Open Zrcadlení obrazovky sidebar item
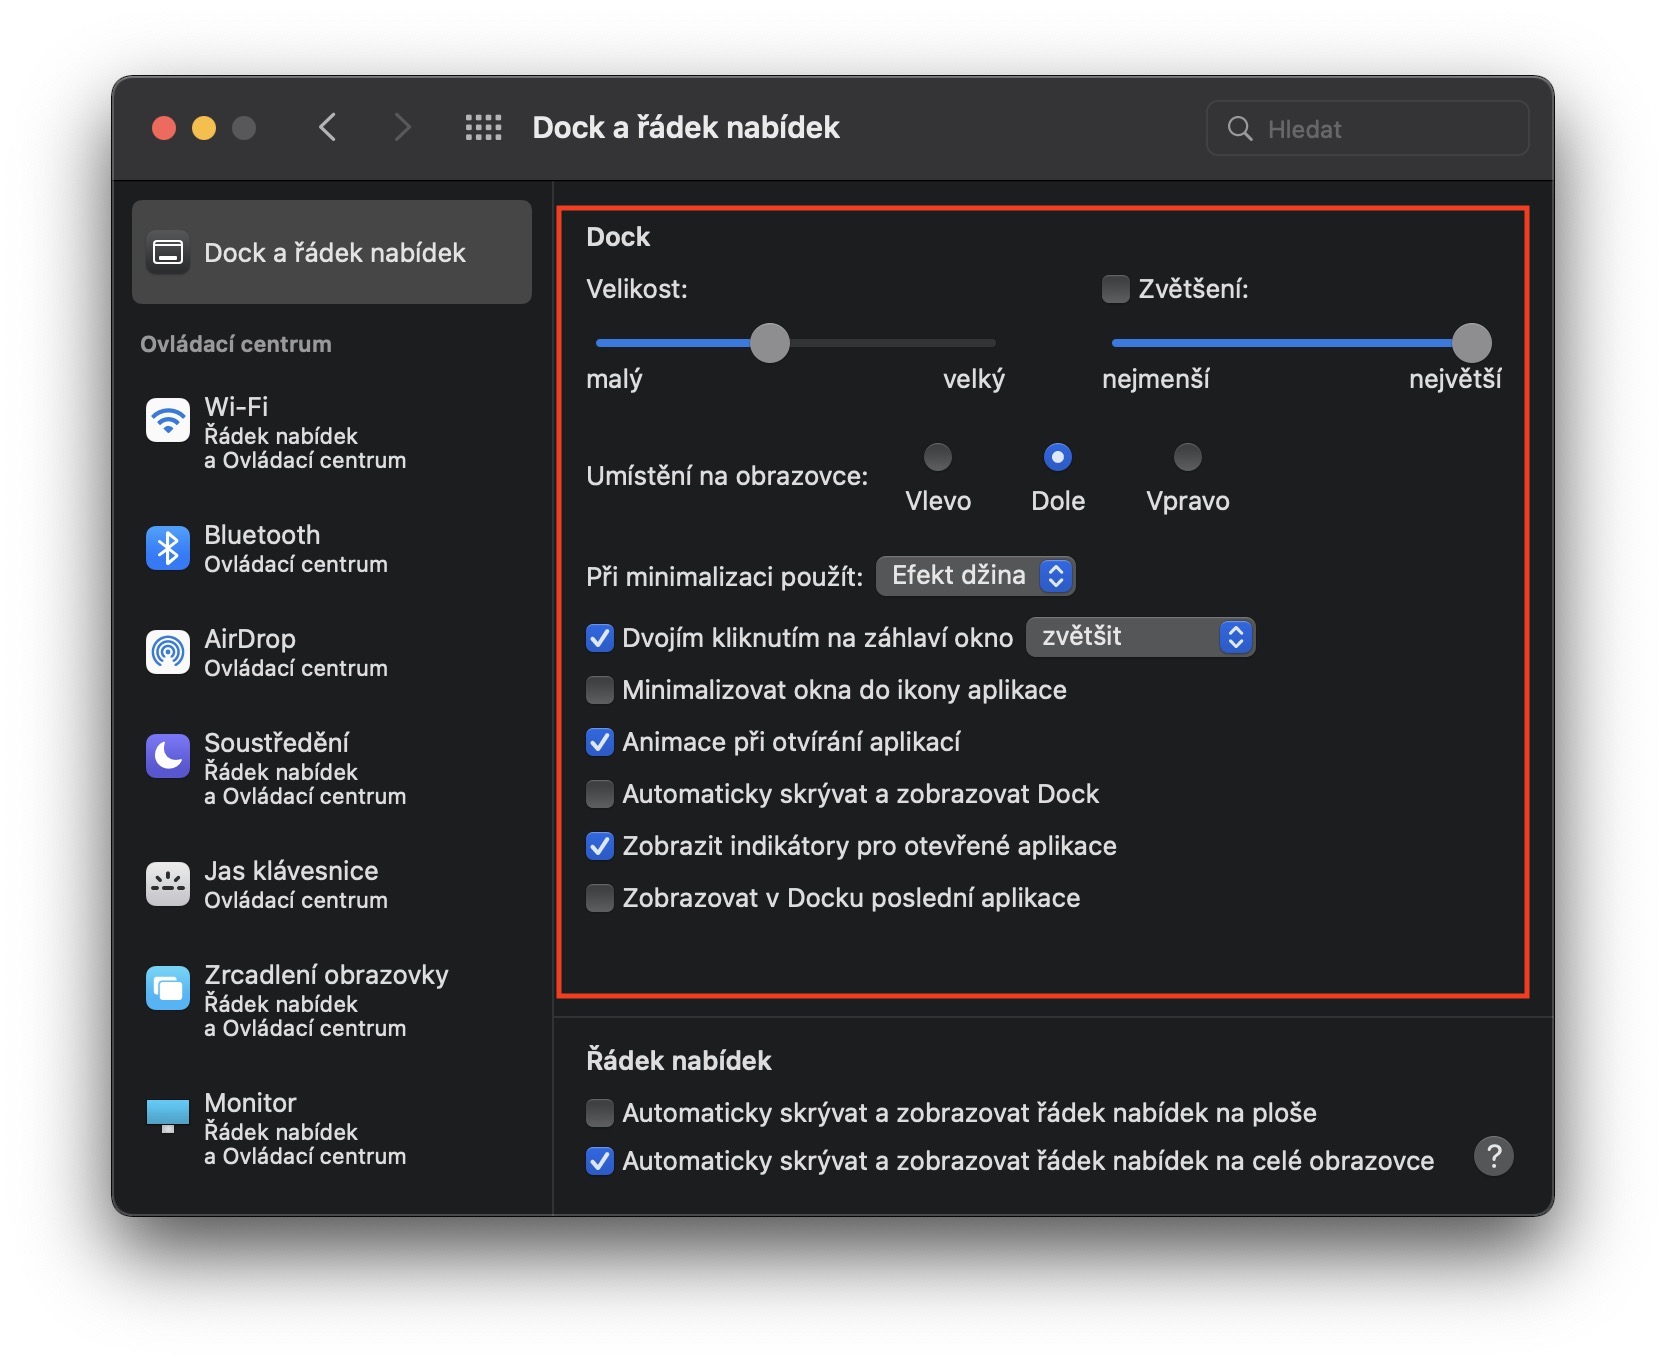 coord(332,1000)
